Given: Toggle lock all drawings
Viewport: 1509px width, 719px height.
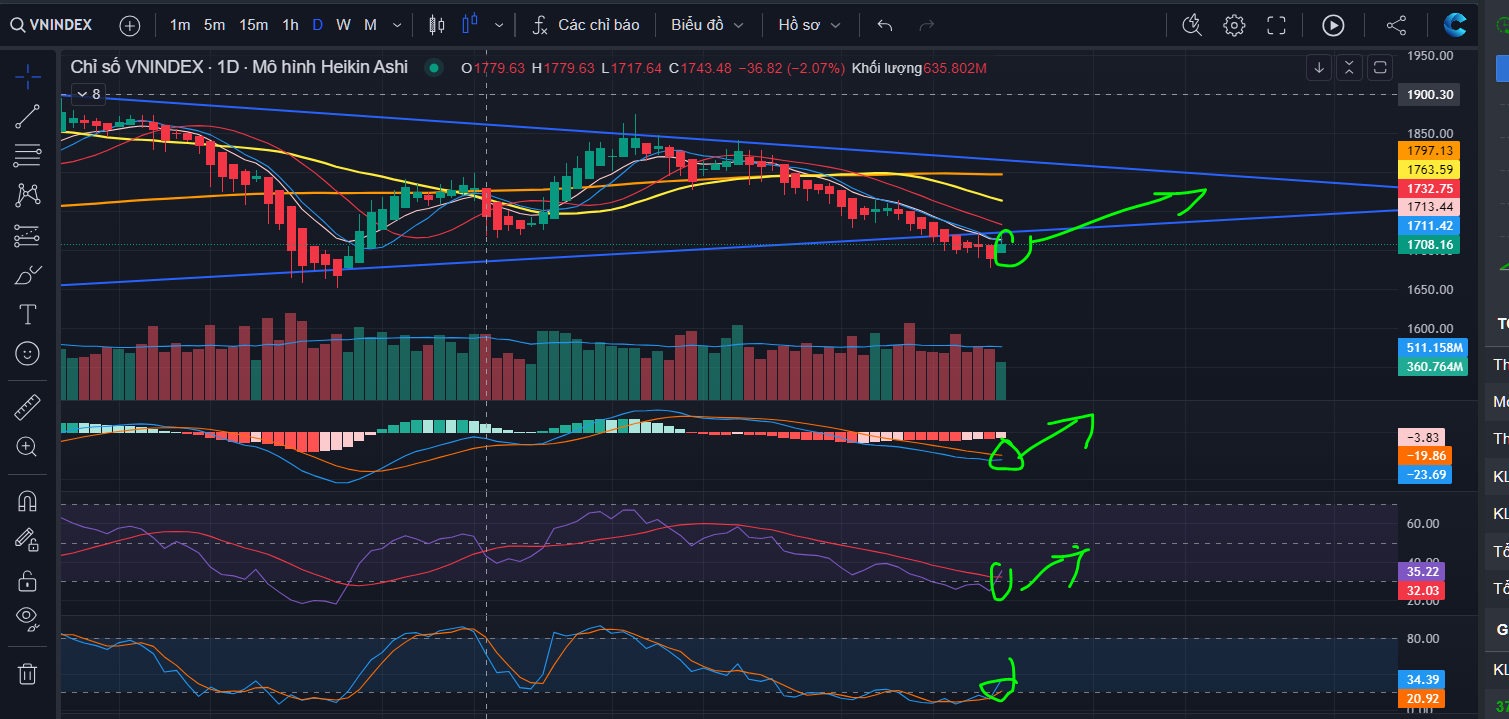Looking at the screenshot, I should click(28, 580).
